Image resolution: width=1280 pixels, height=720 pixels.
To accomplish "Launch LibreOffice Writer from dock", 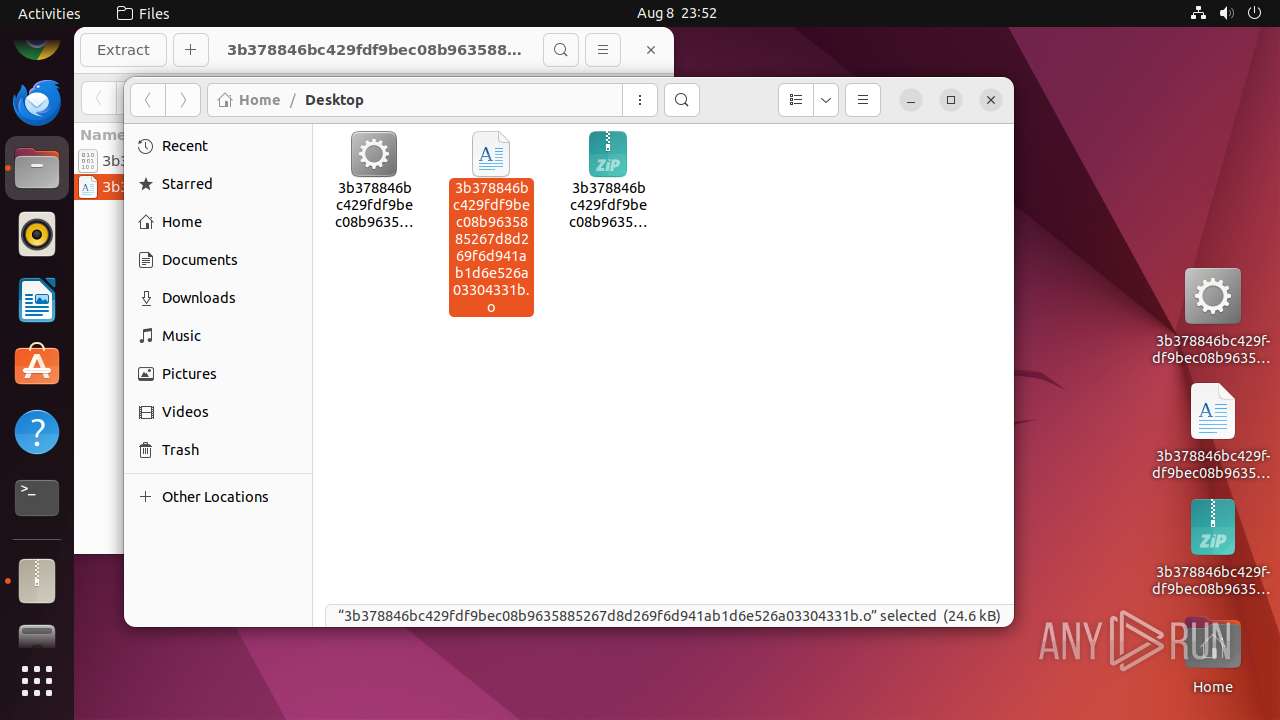I will tap(37, 300).
